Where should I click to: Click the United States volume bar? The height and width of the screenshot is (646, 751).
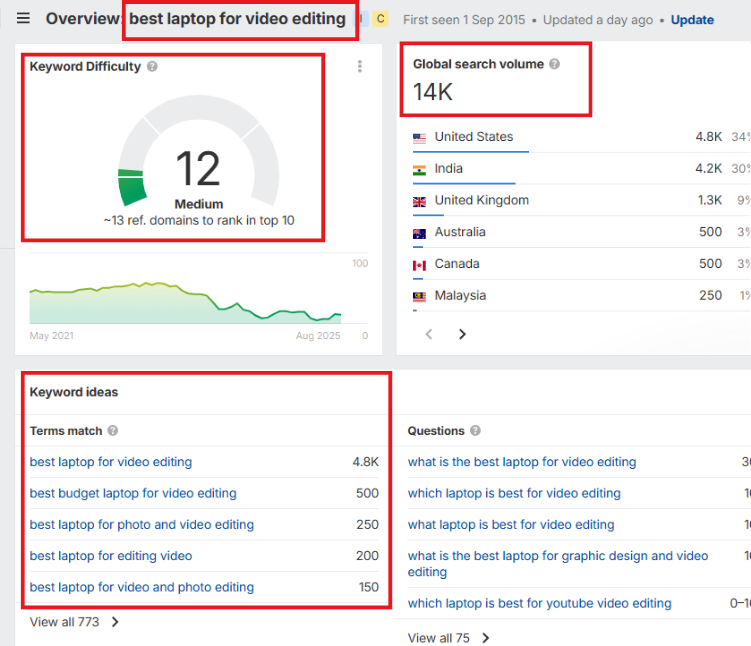(x=471, y=152)
